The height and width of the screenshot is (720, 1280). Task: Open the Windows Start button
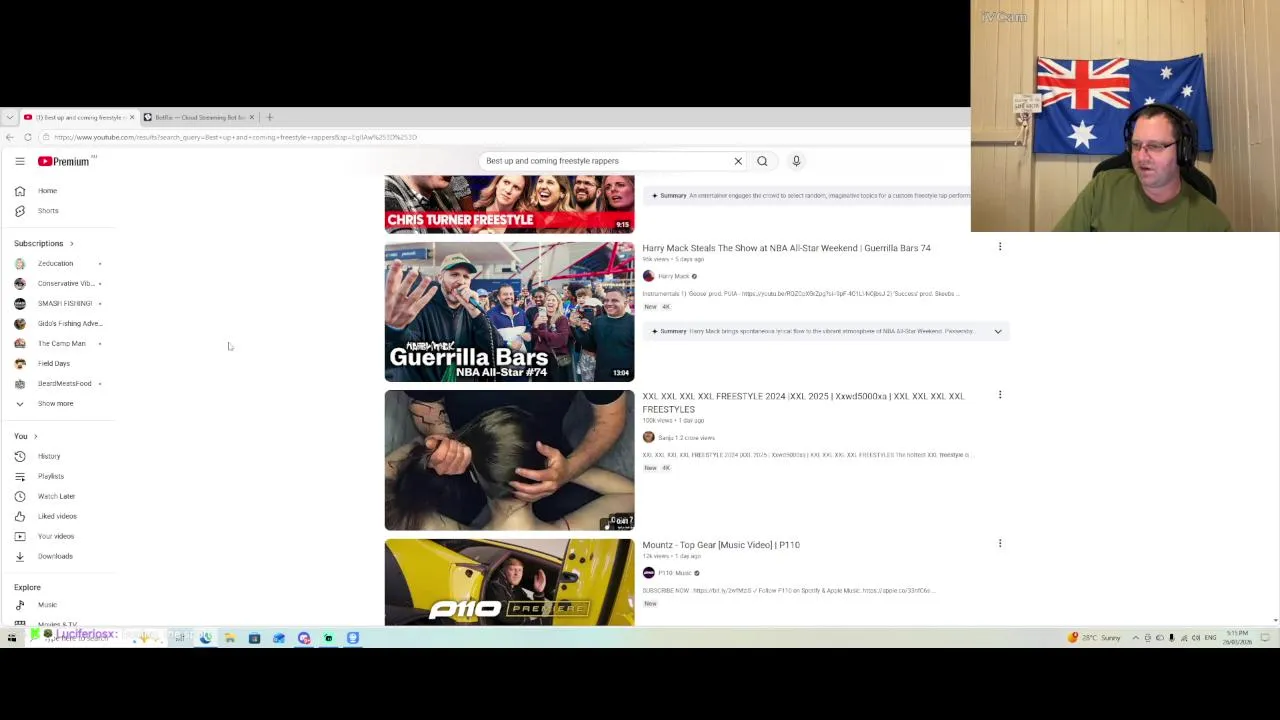[12, 637]
